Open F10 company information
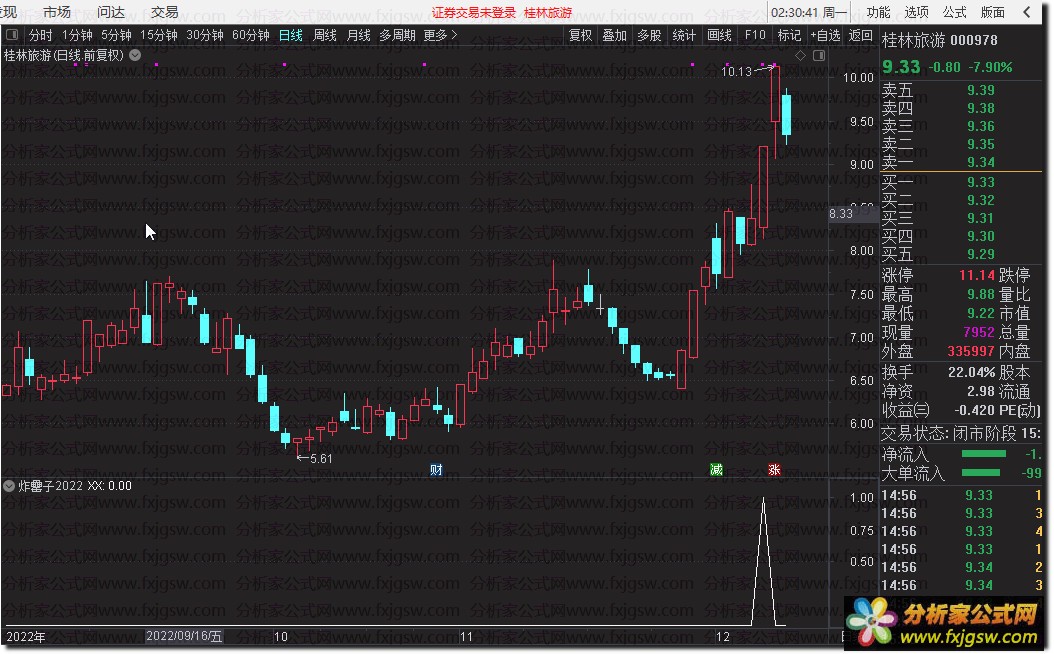 [755, 35]
